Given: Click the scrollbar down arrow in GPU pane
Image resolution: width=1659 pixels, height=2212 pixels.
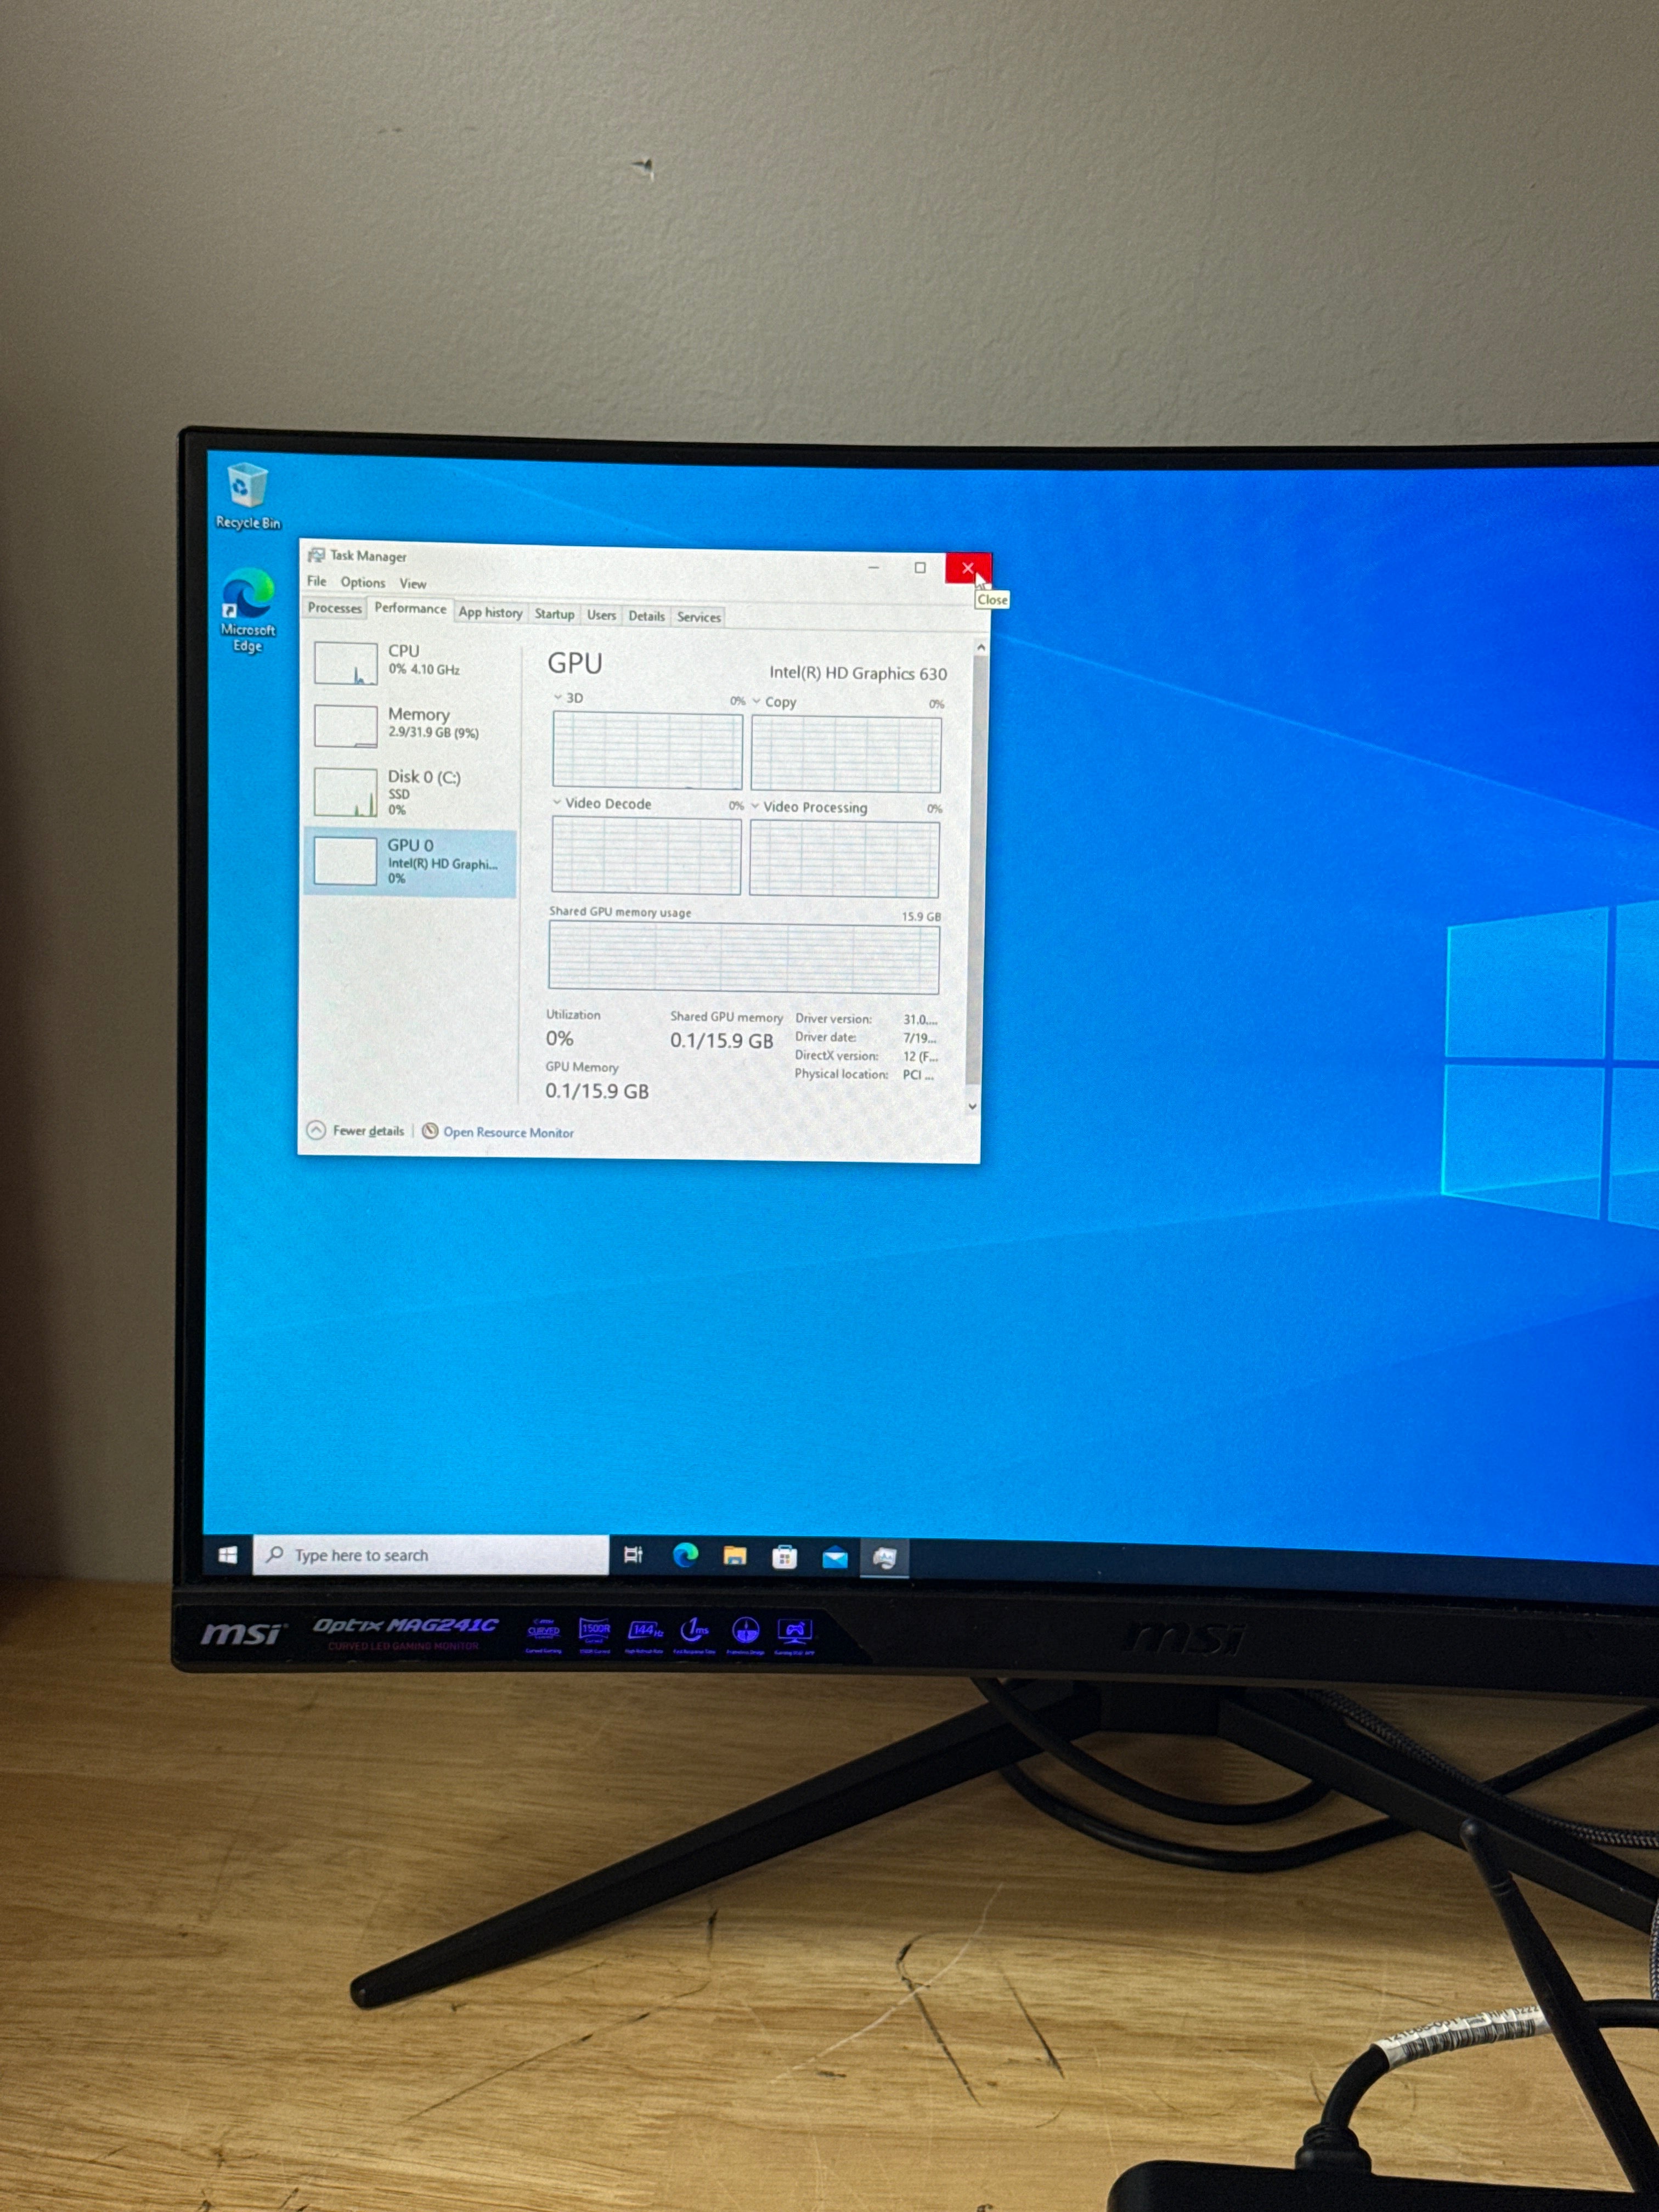Looking at the screenshot, I should pos(972,1106).
